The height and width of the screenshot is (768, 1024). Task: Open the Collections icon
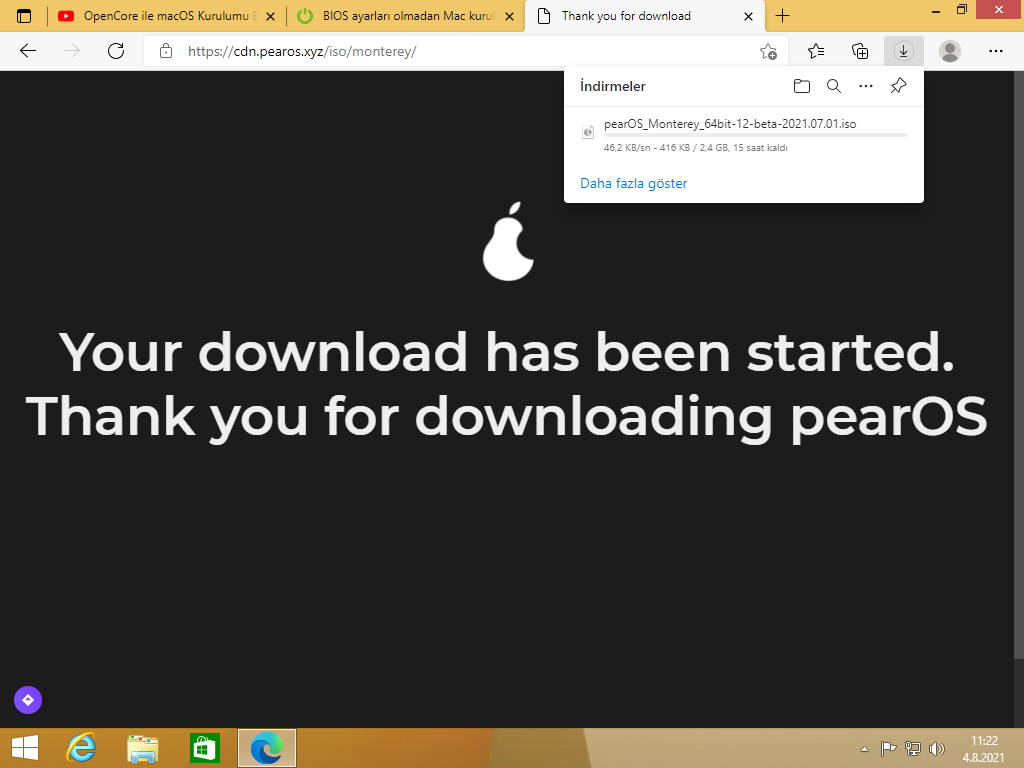click(860, 51)
